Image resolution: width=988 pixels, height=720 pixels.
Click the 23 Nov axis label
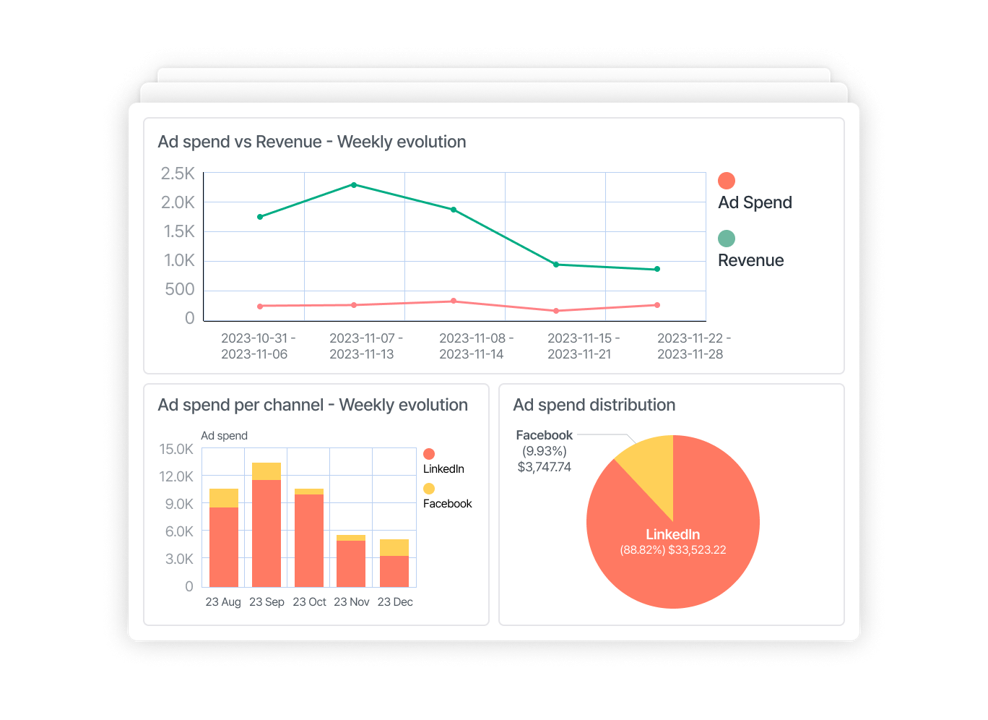(352, 602)
